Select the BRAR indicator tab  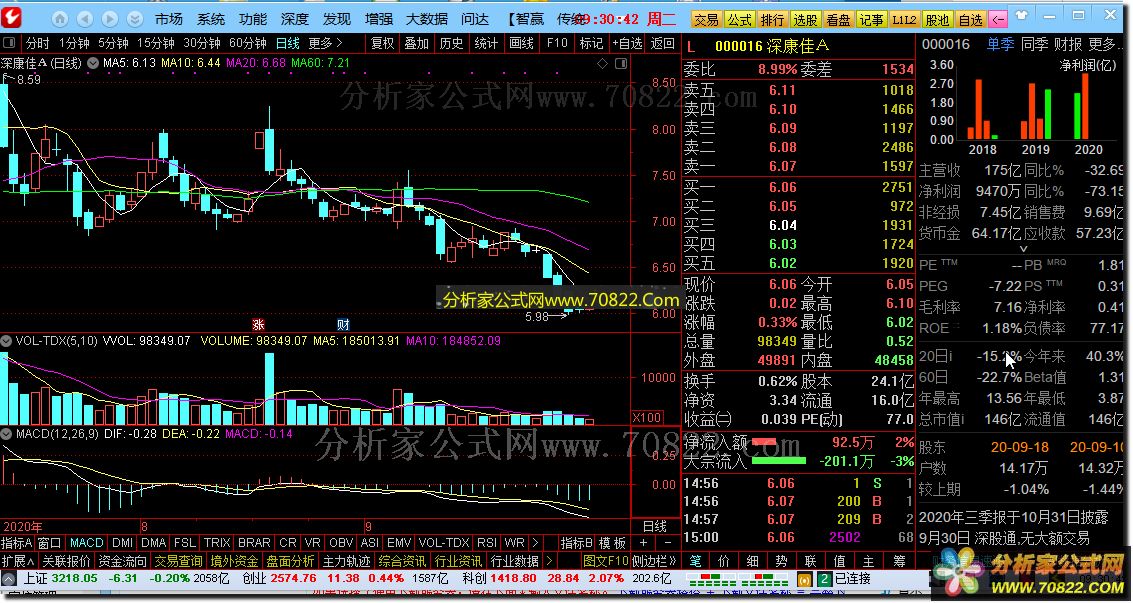click(254, 542)
